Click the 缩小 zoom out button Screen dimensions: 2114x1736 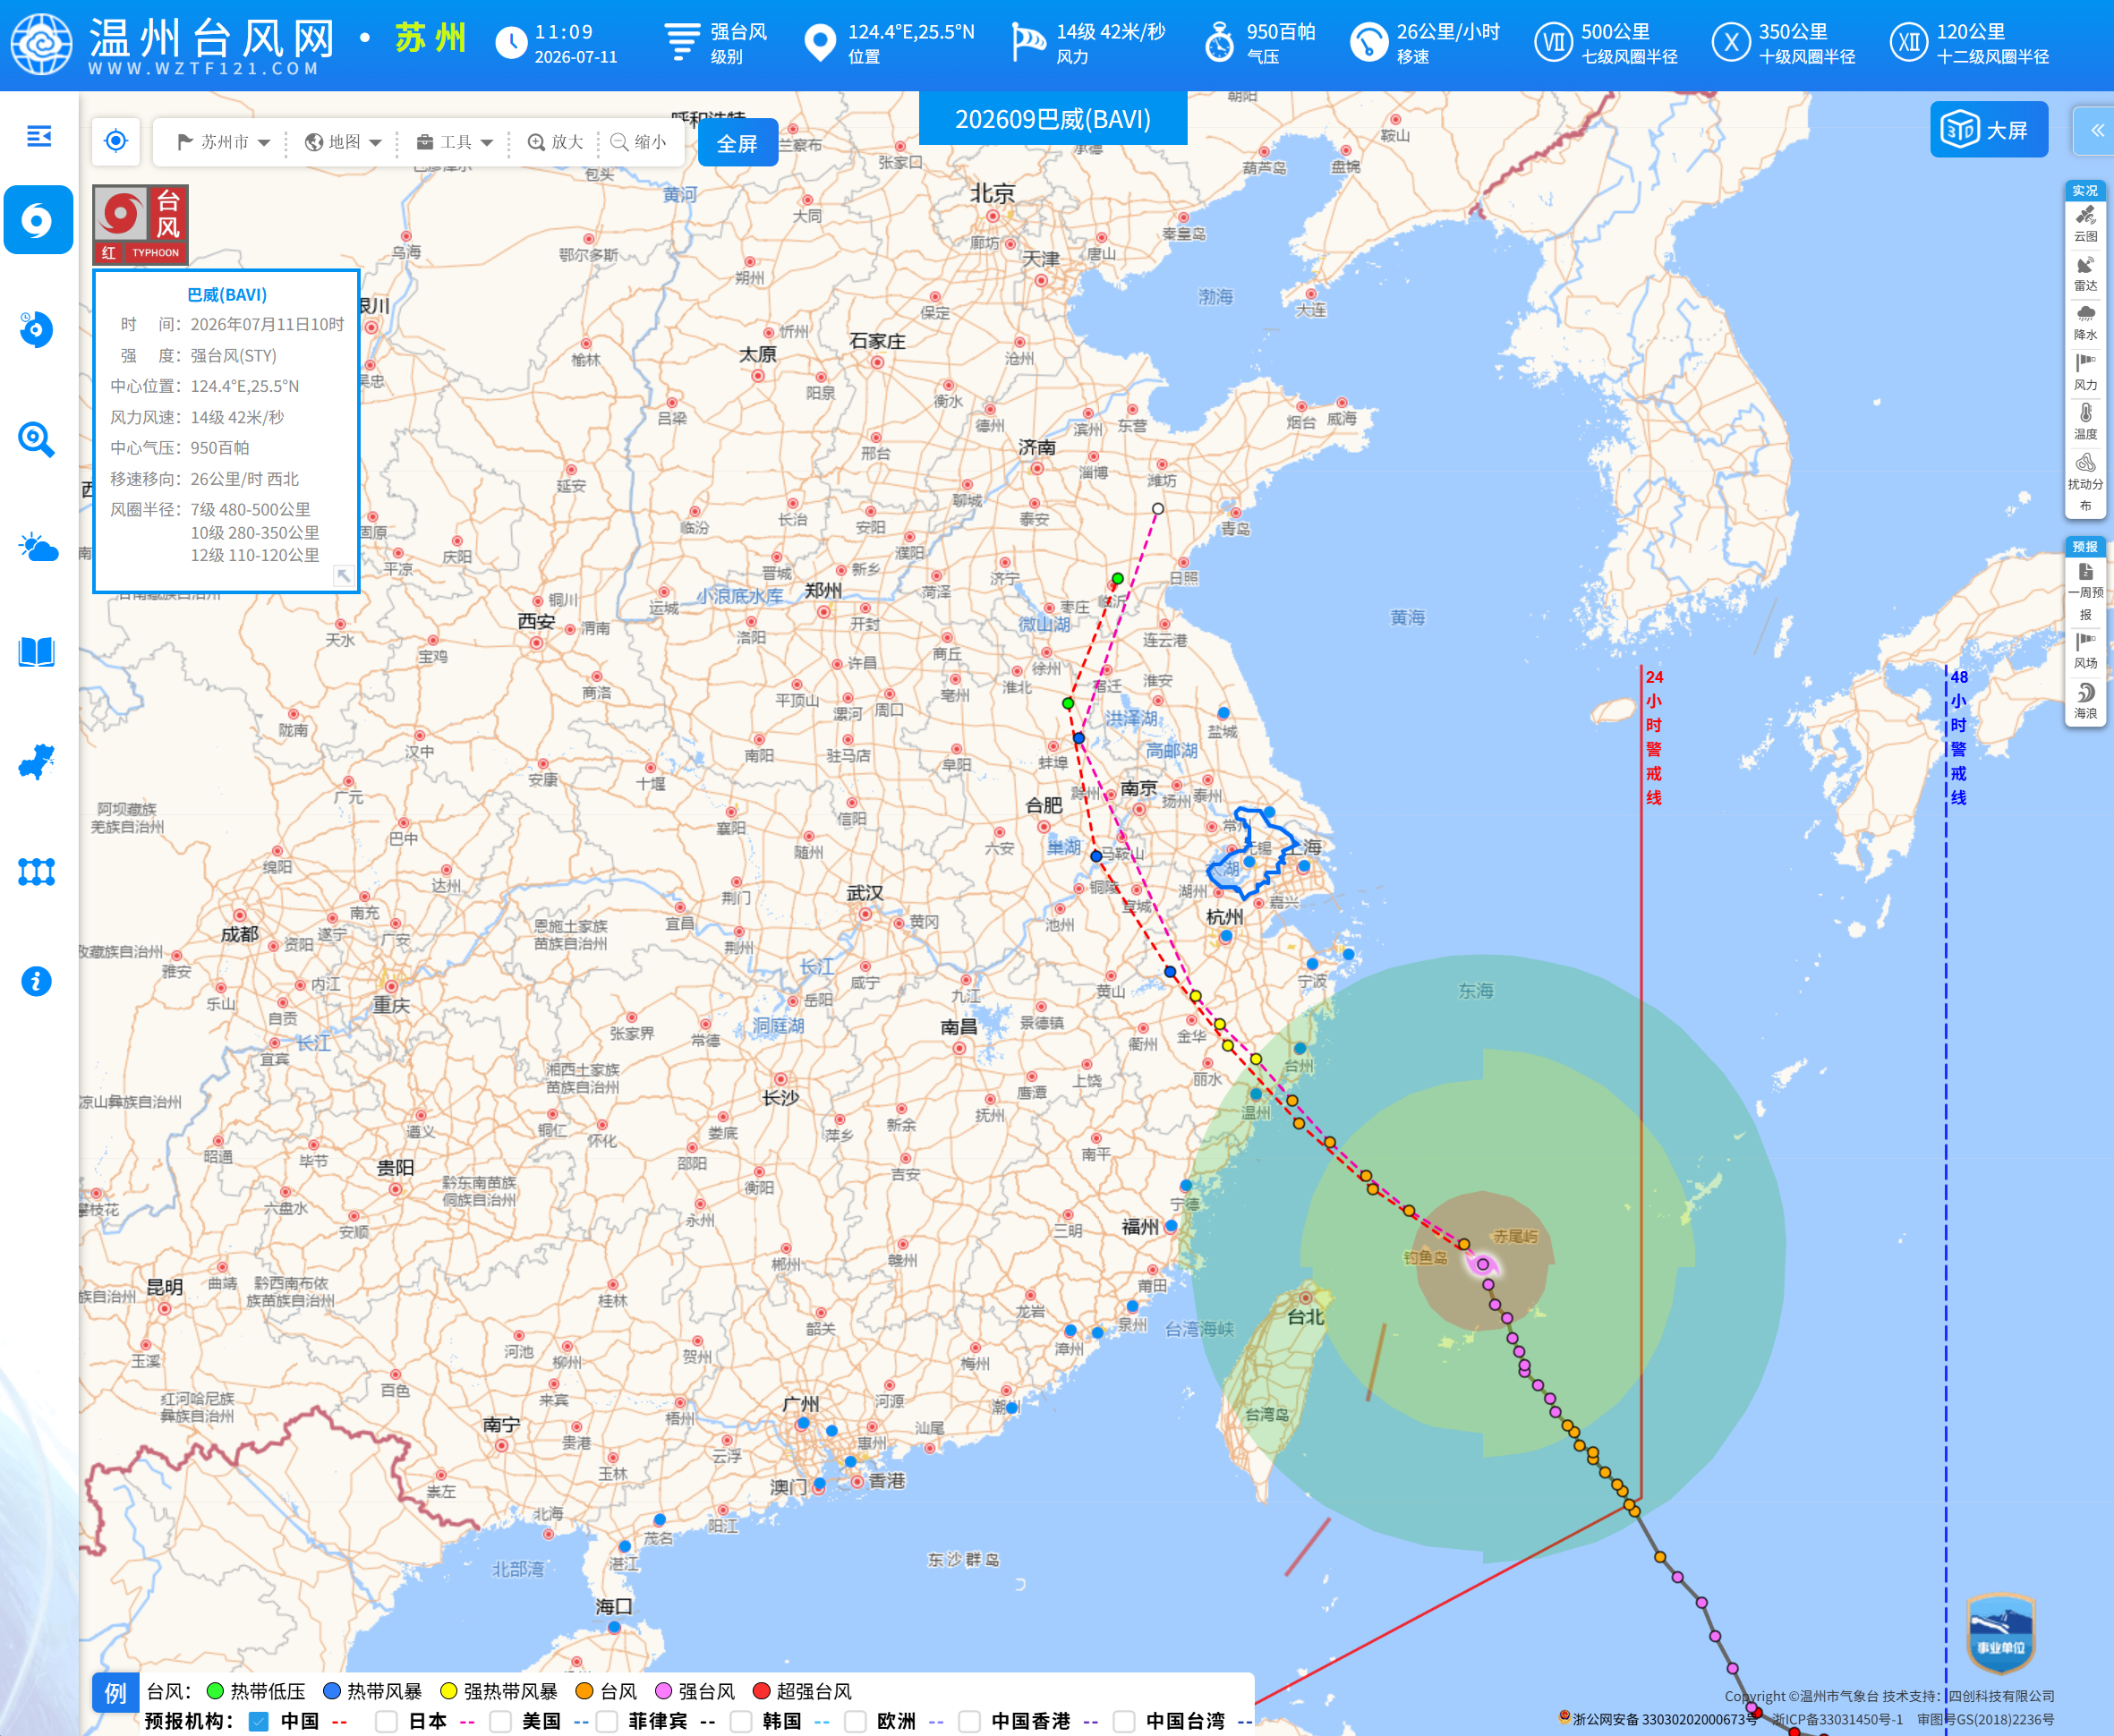[x=638, y=142]
